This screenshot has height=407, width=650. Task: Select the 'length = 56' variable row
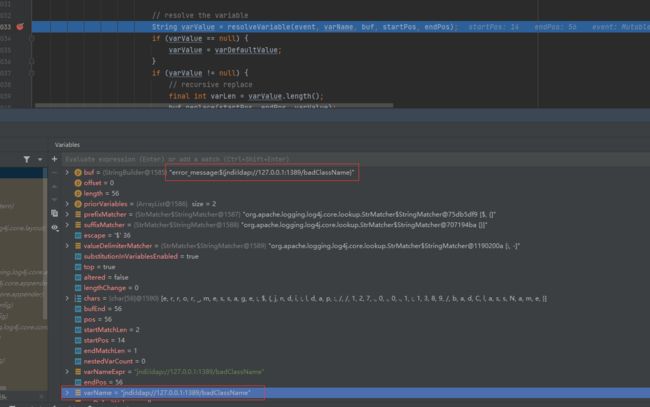356,194
